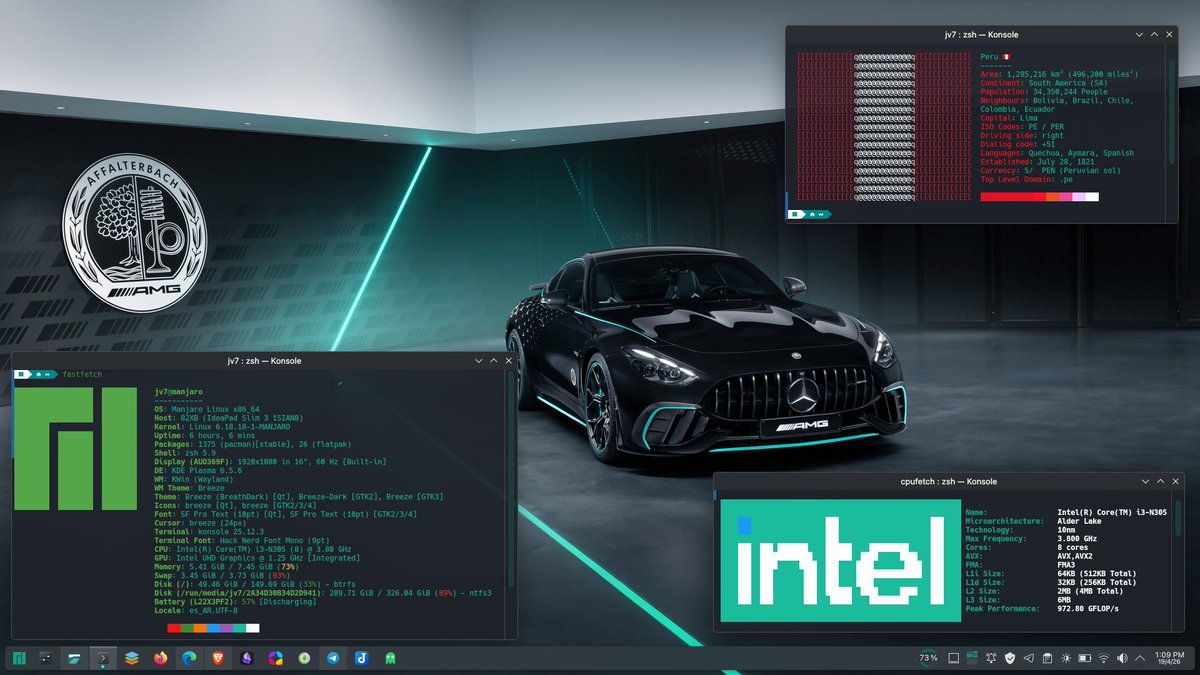
Task: Click the 'Dialing code: +51' line
Action: pos(1018,144)
